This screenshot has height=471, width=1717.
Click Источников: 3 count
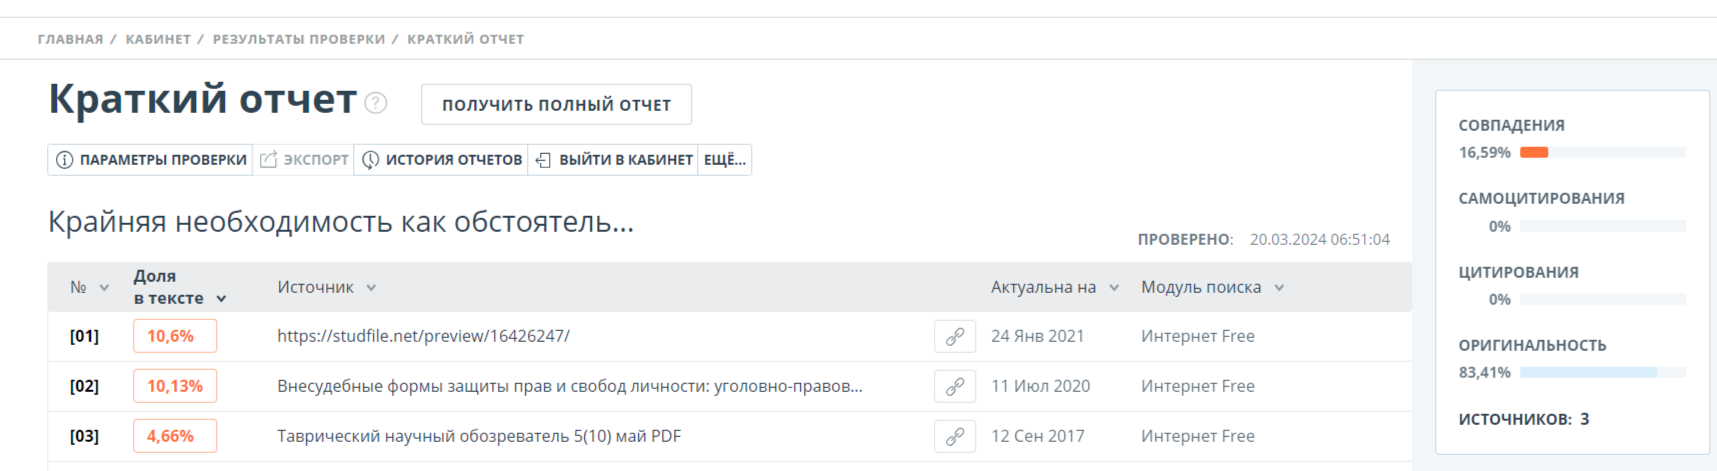1524,419
